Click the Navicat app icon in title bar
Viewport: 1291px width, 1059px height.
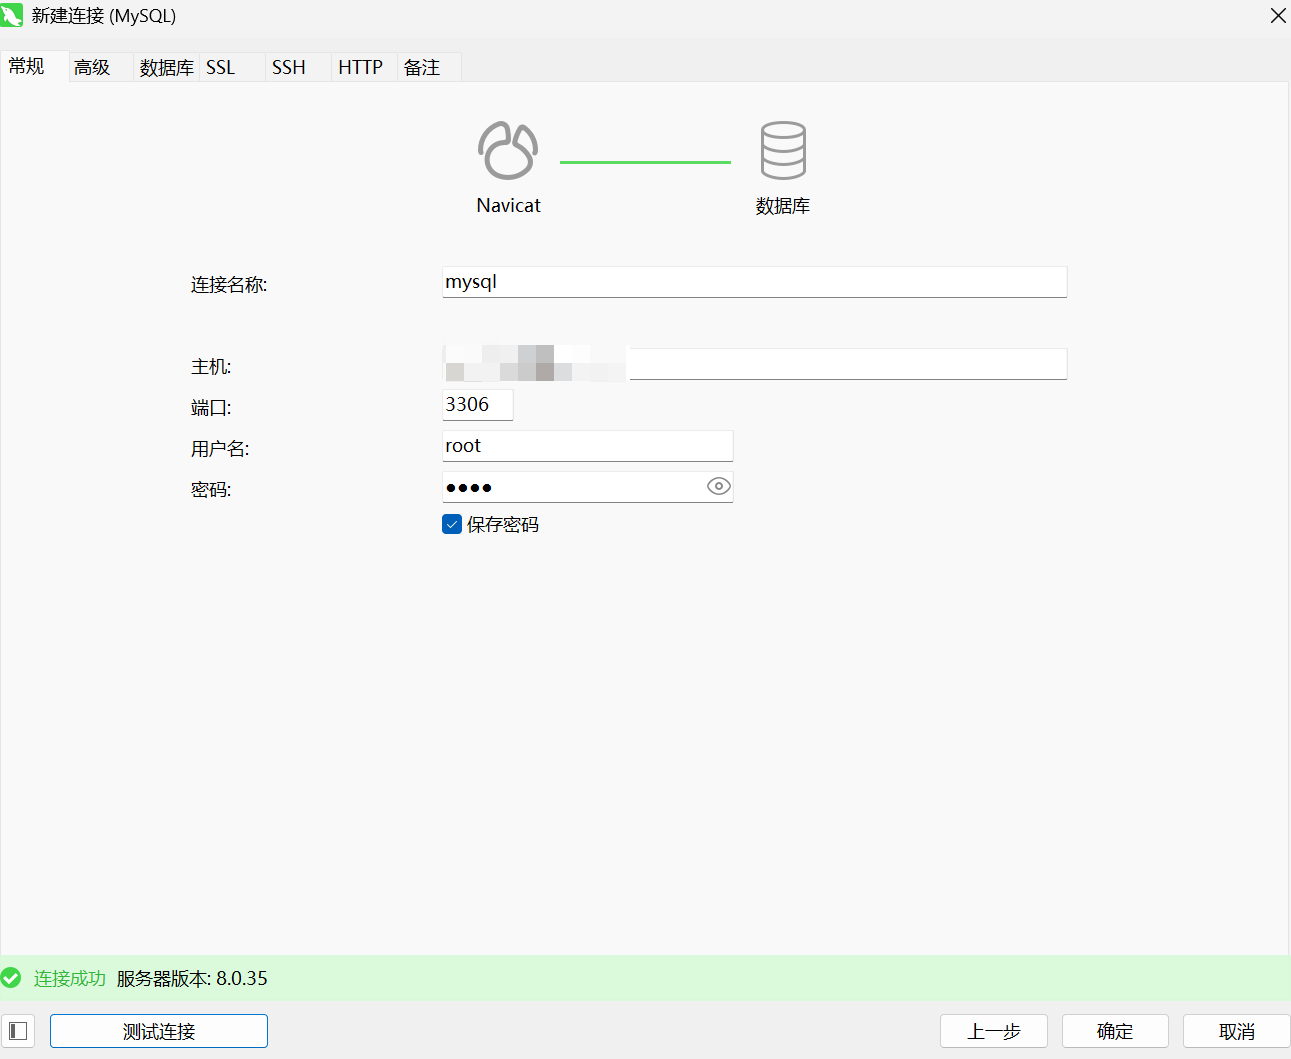(12, 15)
